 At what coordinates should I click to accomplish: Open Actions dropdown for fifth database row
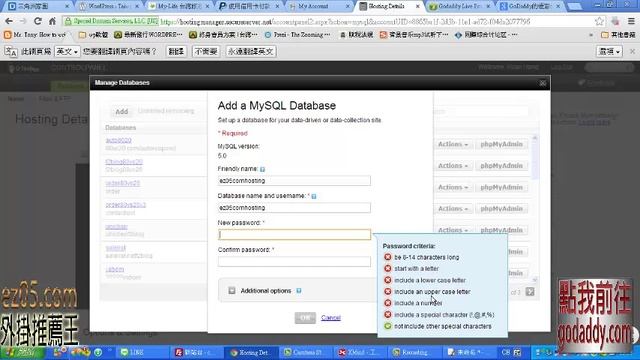coord(453,230)
